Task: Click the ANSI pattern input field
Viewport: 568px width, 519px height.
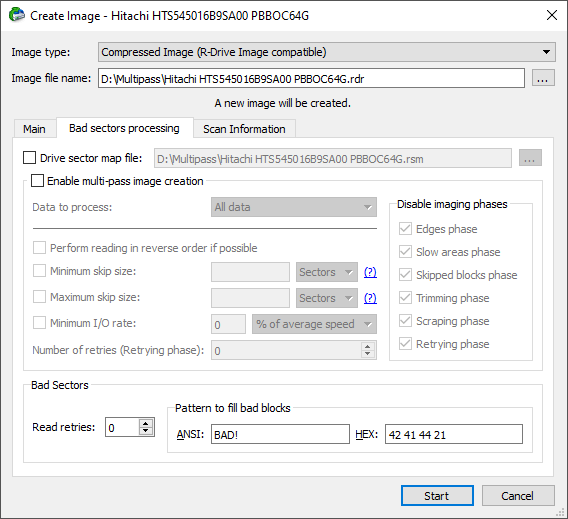Action: click(280, 434)
